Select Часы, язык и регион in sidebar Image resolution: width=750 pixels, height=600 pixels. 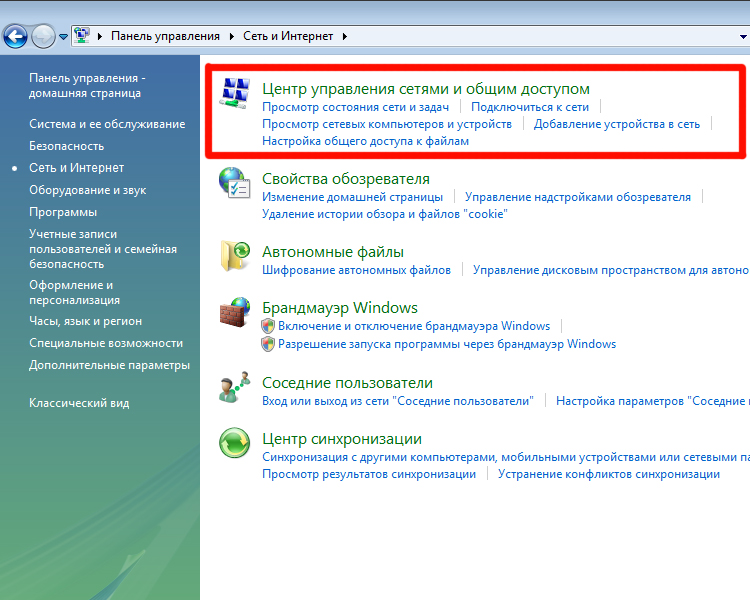point(86,321)
